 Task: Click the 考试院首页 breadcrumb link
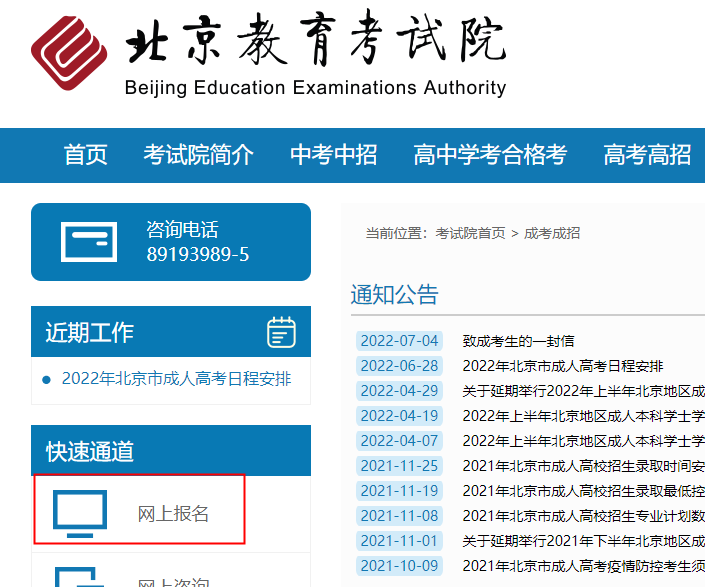tap(470, 233)
